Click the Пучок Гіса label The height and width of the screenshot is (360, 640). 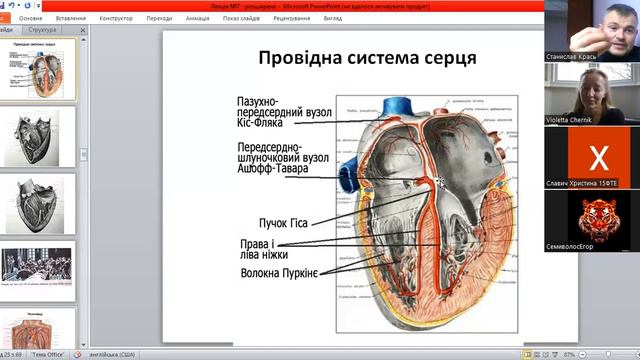point(283,223)
